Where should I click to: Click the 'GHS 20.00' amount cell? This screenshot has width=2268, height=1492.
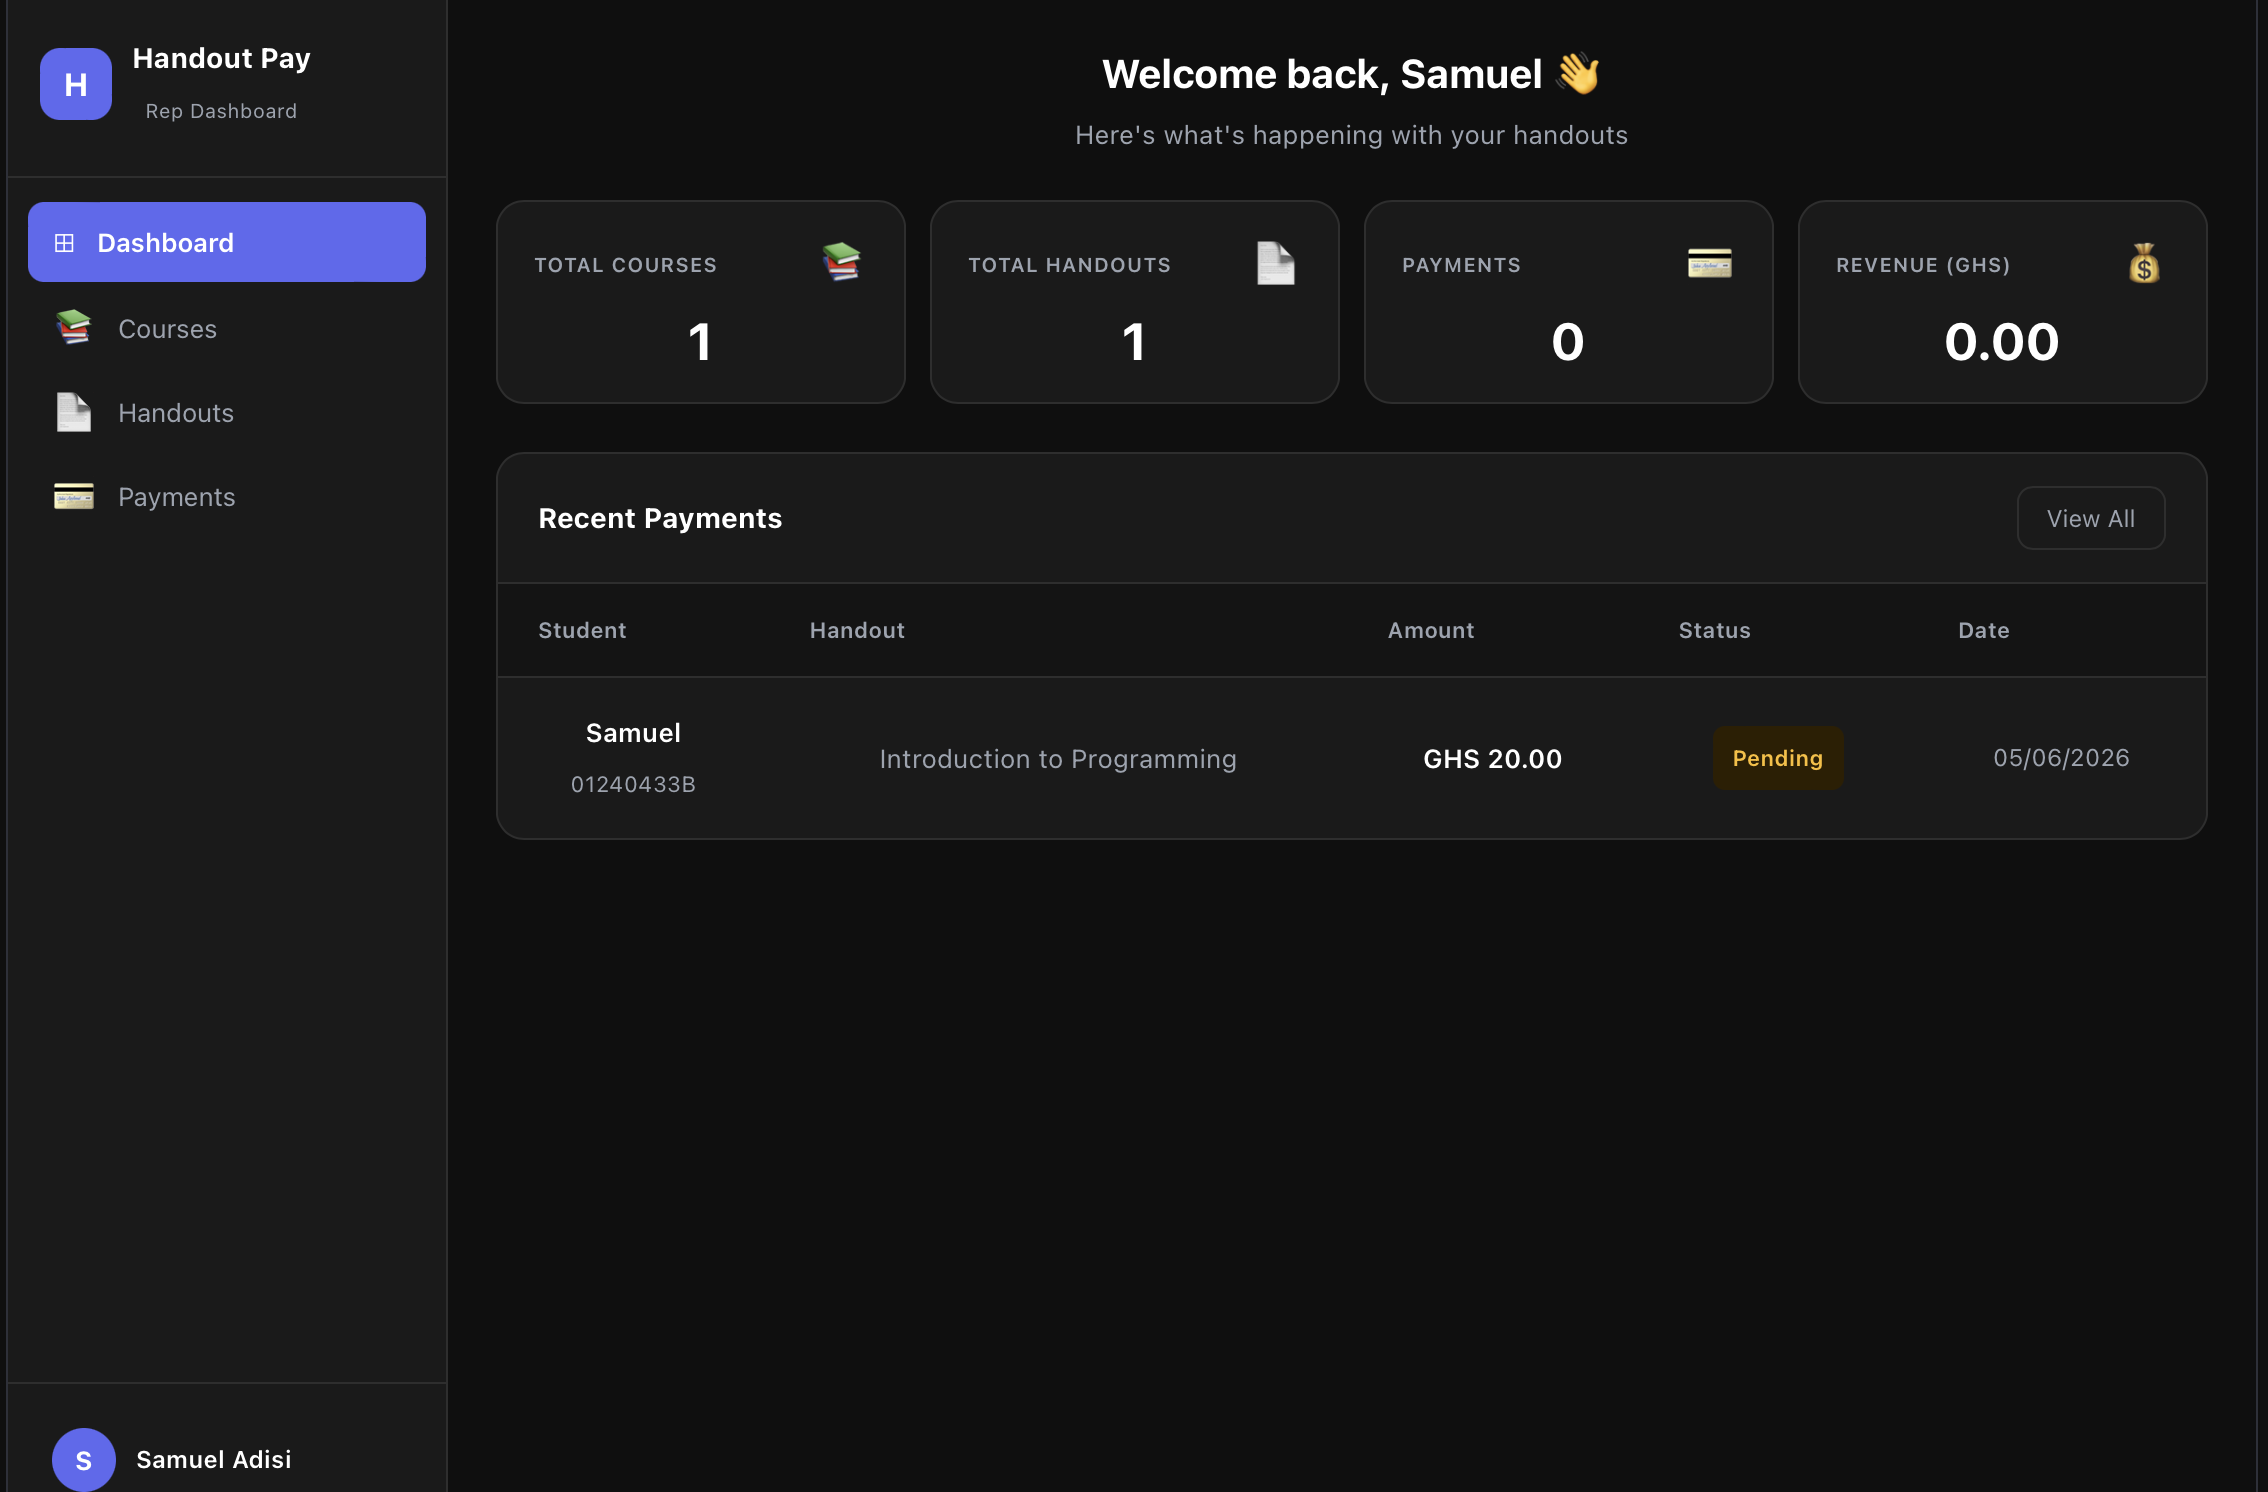point(1493,759)
